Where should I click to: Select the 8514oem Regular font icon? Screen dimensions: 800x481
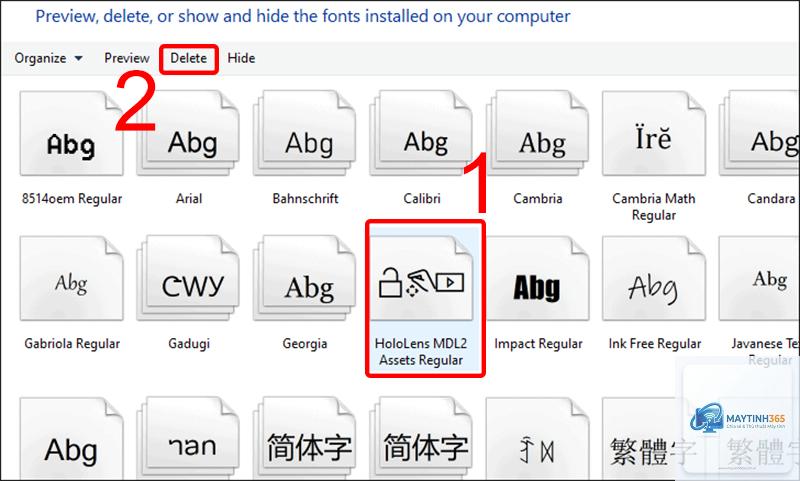[71, 134]
